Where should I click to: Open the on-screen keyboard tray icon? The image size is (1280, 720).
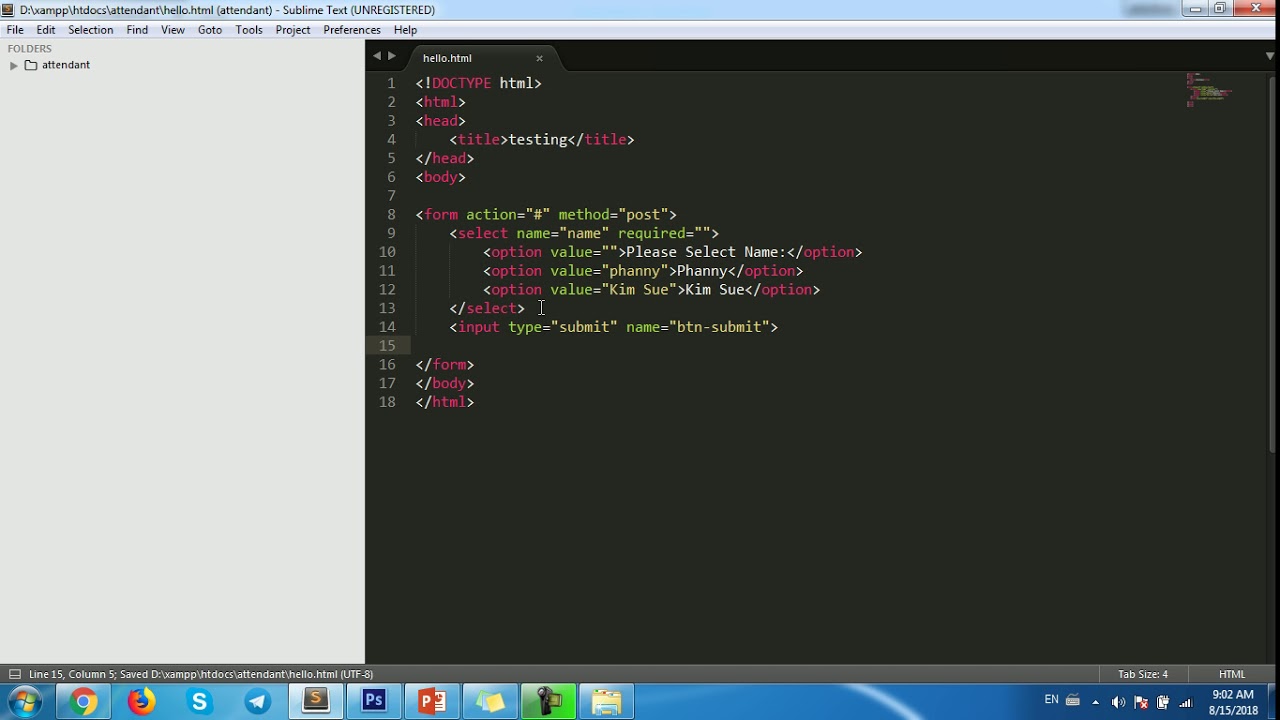tap(1073, 701)
